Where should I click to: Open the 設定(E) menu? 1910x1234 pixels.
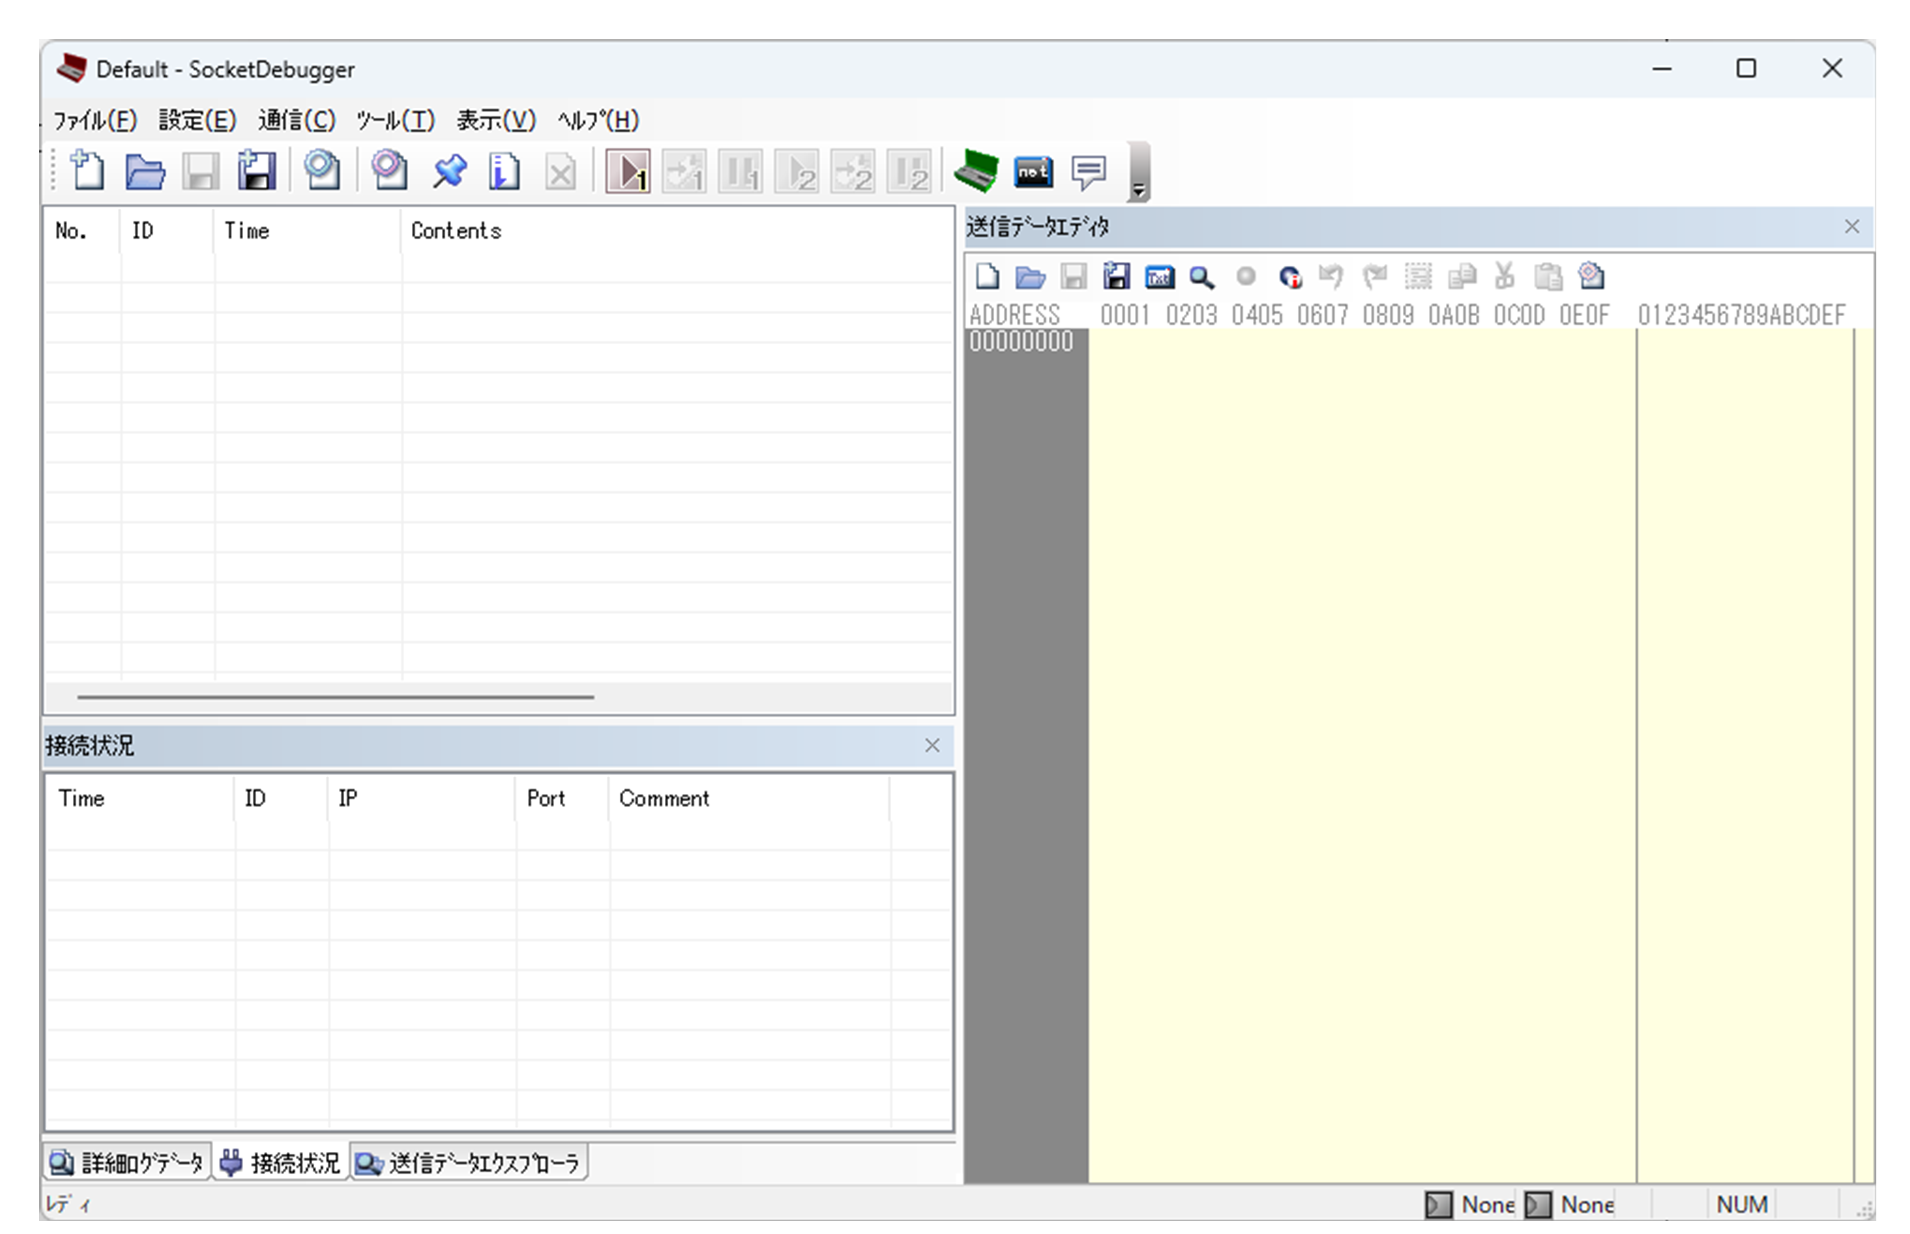pyautogui.click(x=196, y=120)
